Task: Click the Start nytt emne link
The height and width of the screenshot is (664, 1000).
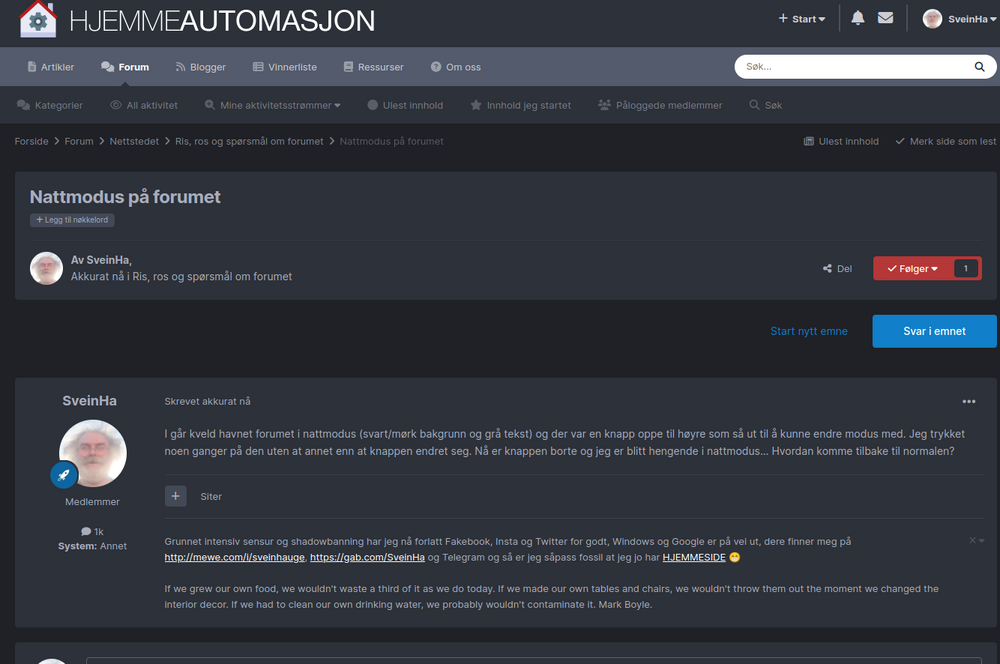Action: tap(808, 331)
